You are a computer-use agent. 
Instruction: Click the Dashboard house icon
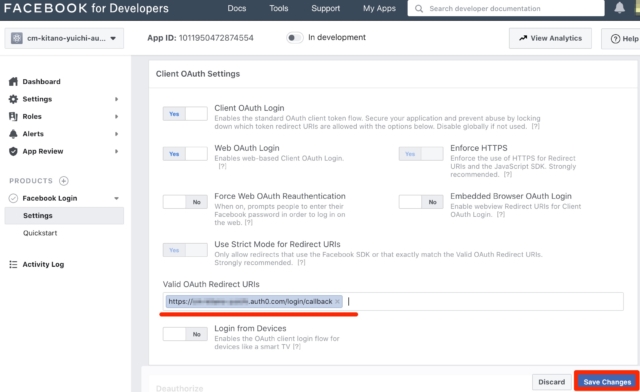(13, 82)
